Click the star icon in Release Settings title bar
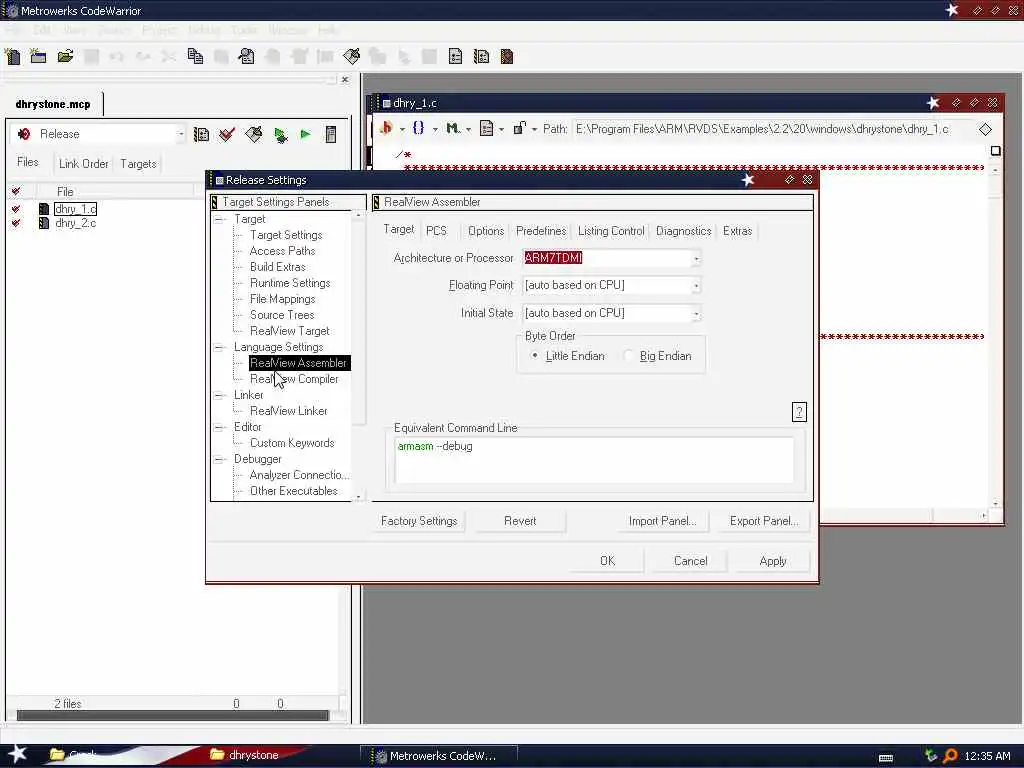1024x768 pixels. (748, 180)
